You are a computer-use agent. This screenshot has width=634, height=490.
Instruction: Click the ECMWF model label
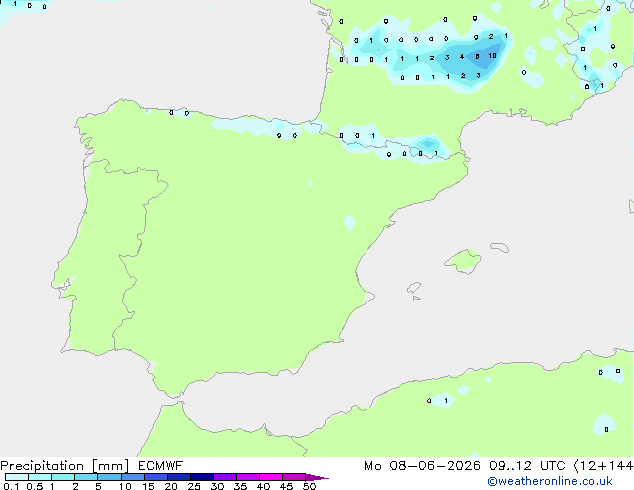pyautogui.click(x=161, y=466)
